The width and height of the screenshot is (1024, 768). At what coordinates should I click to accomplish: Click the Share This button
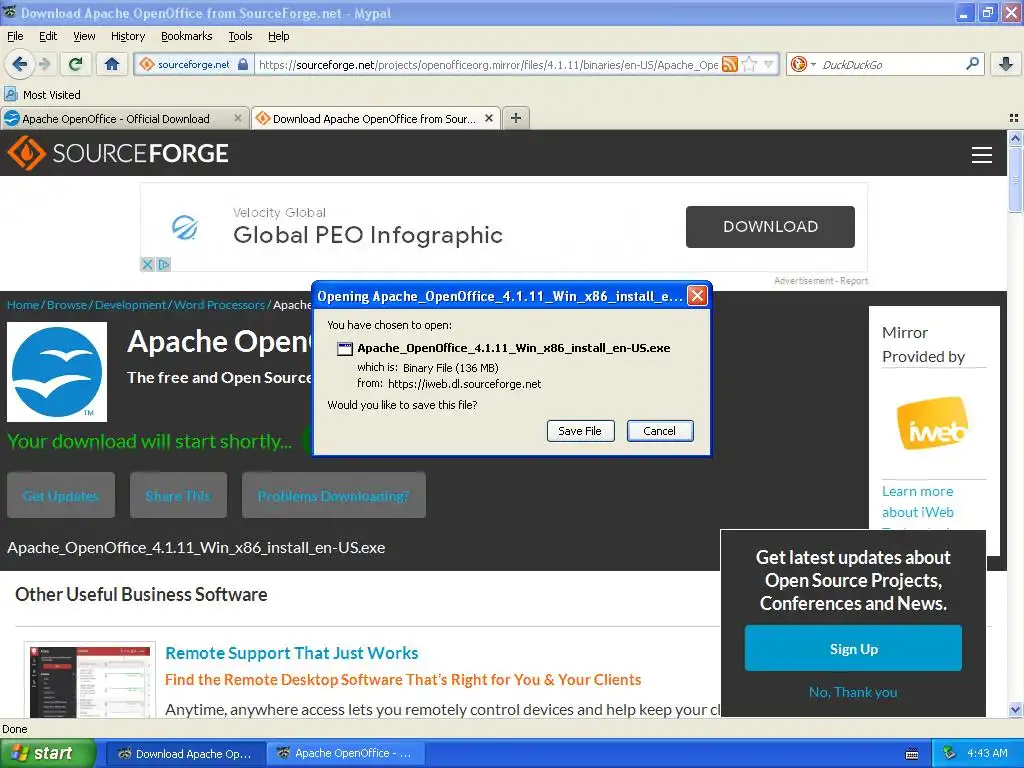click(178, 496)
